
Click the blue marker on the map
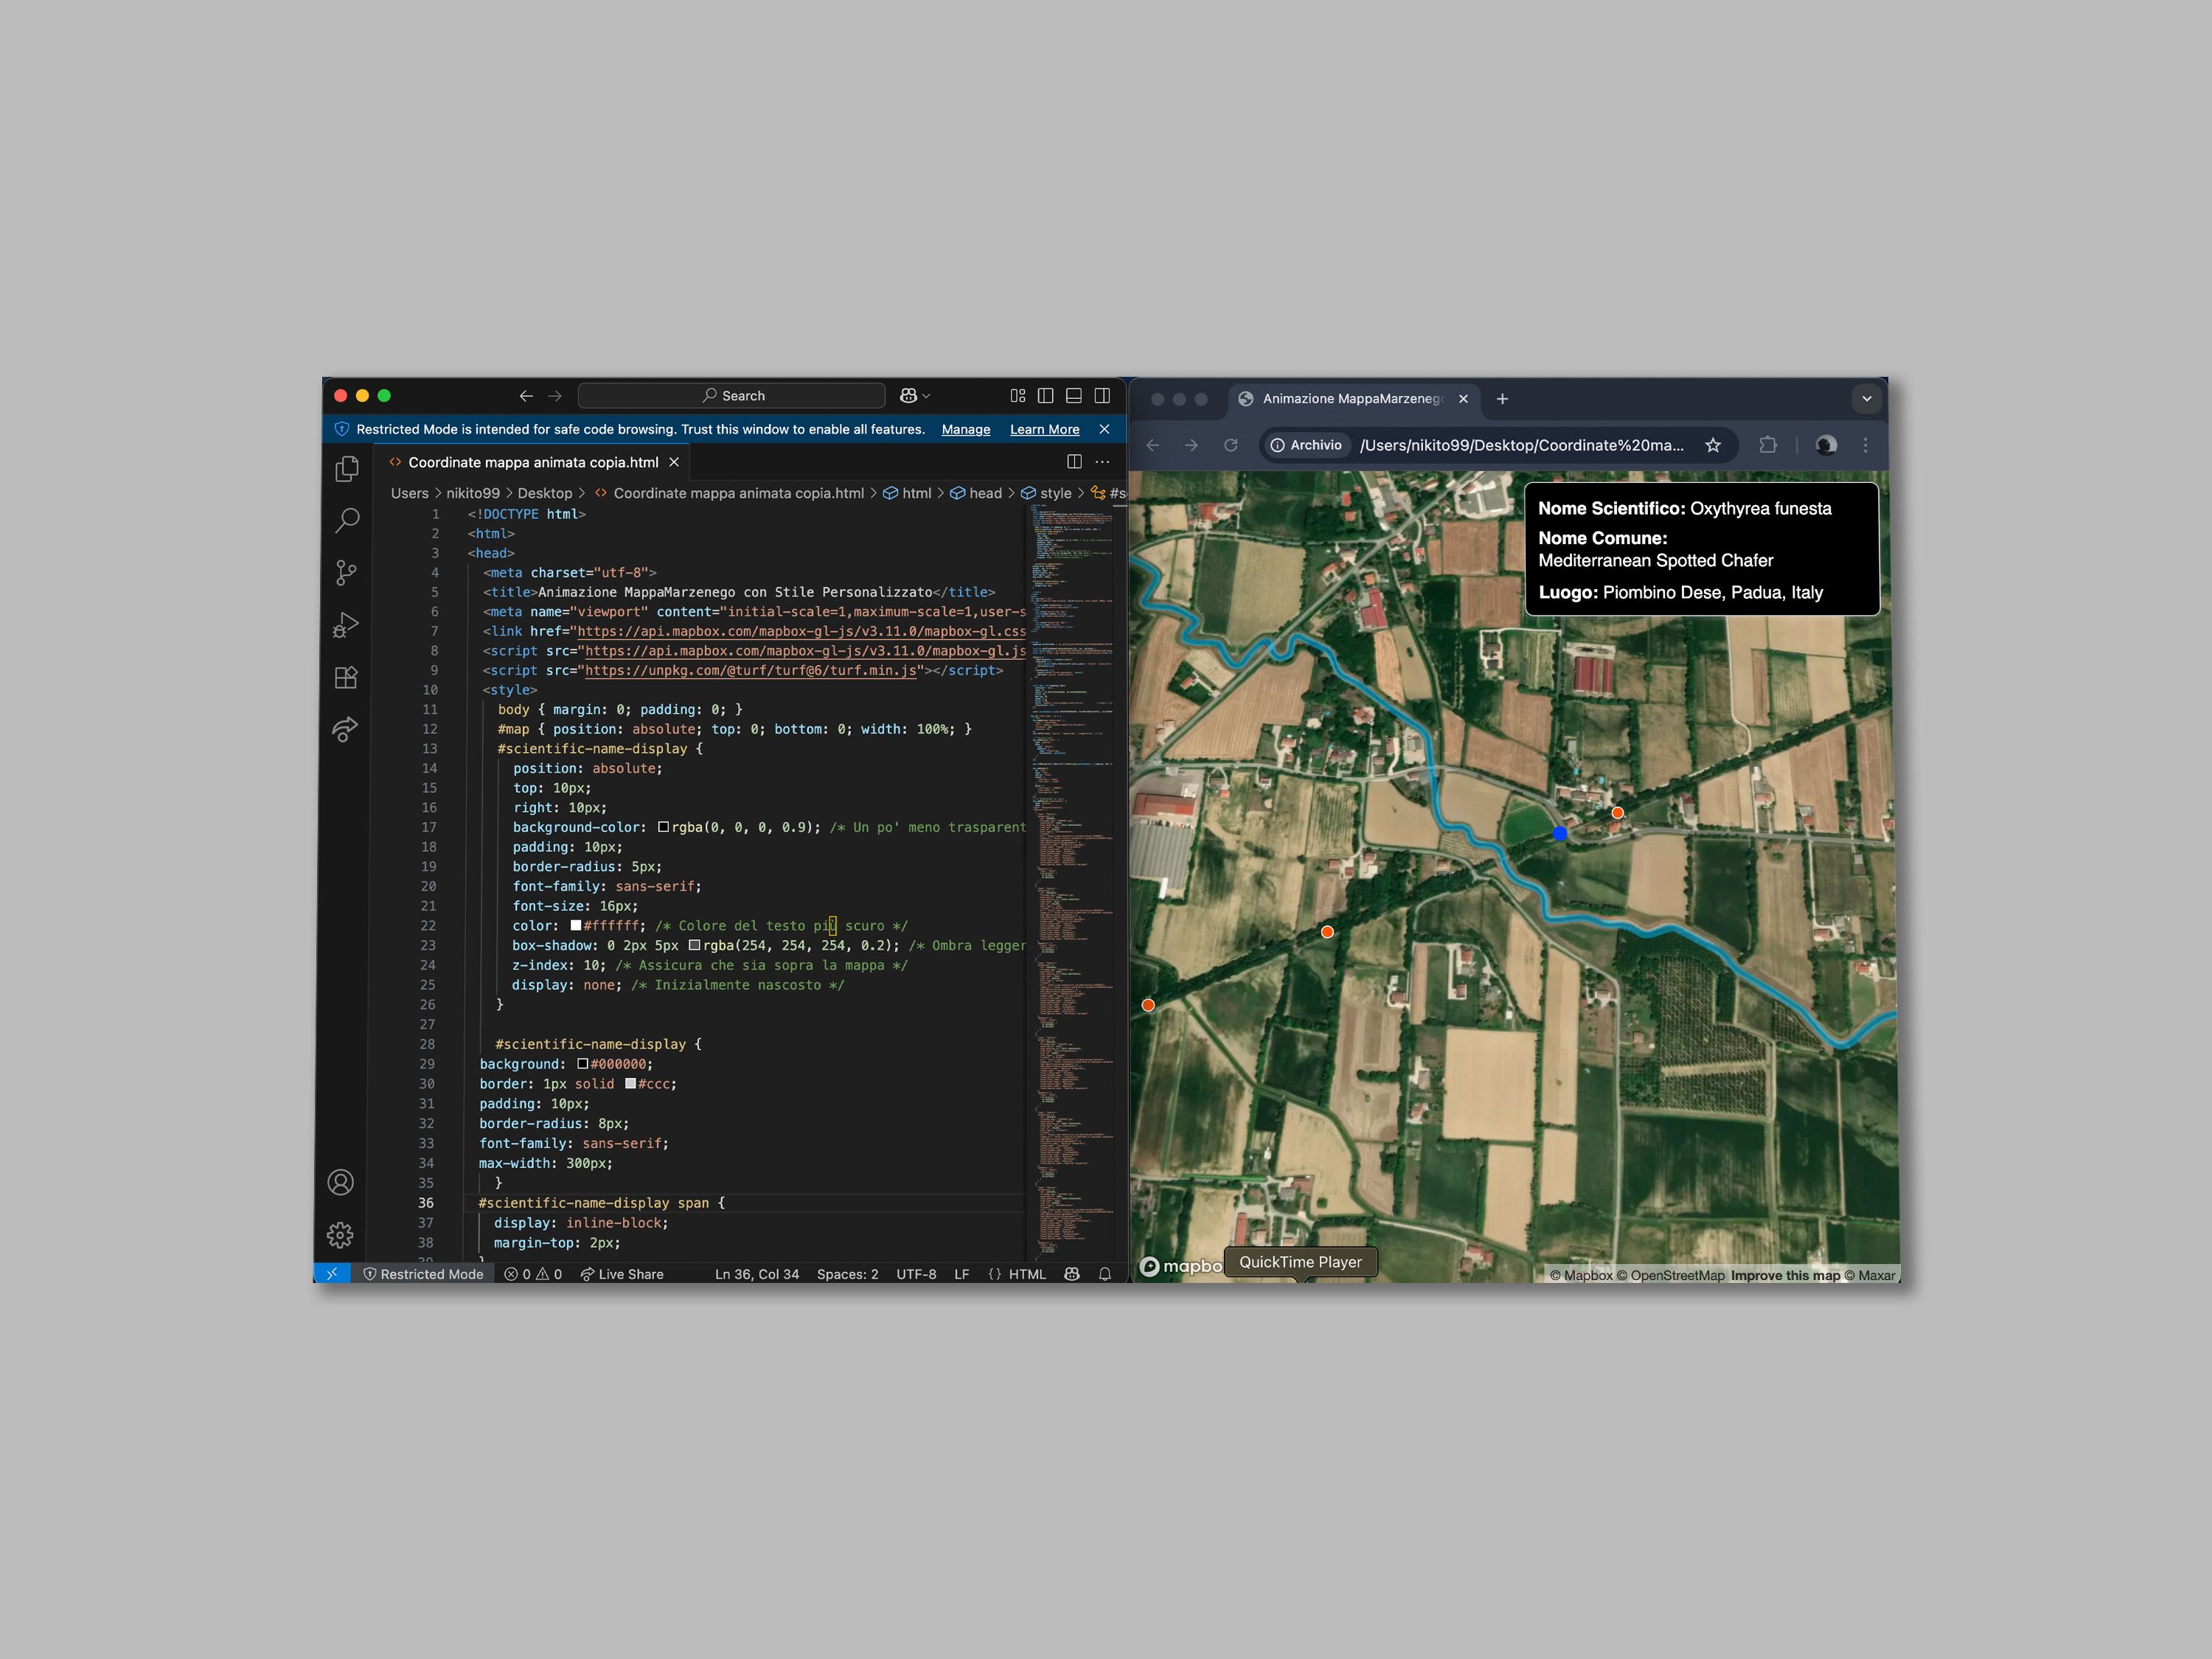coord(1560,833)
